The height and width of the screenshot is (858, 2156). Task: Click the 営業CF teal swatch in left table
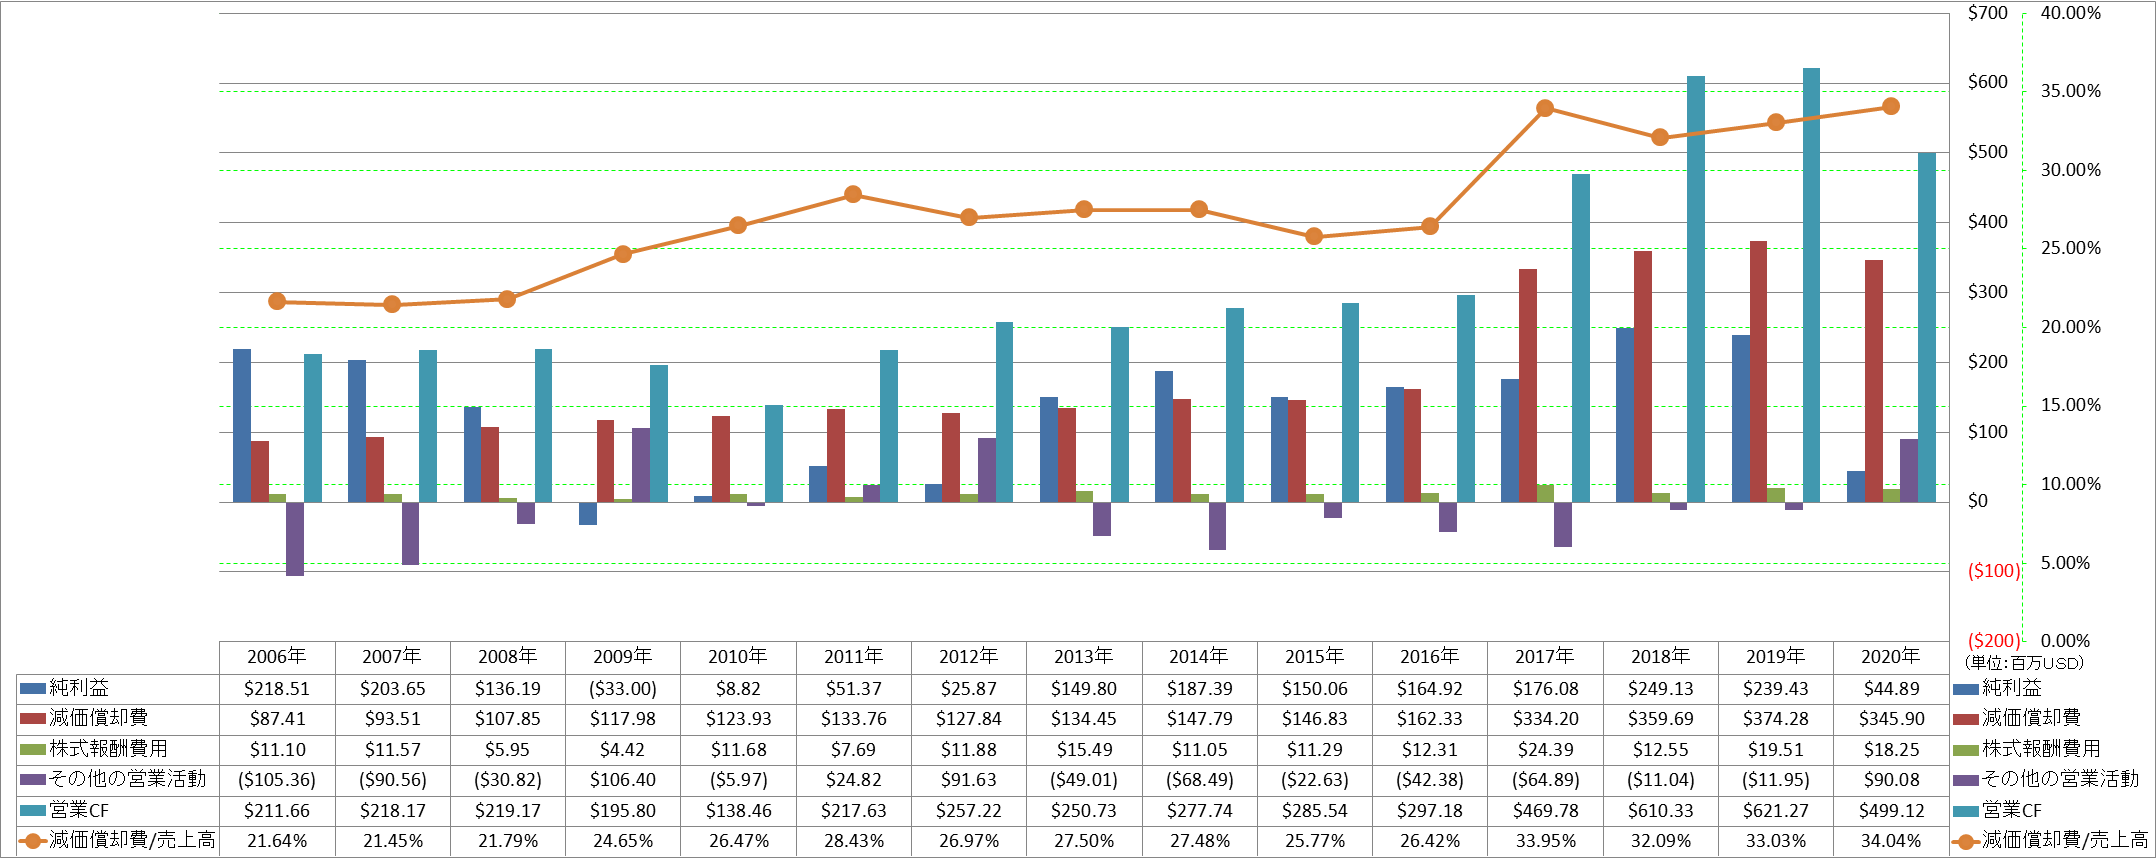coord(33,810)
